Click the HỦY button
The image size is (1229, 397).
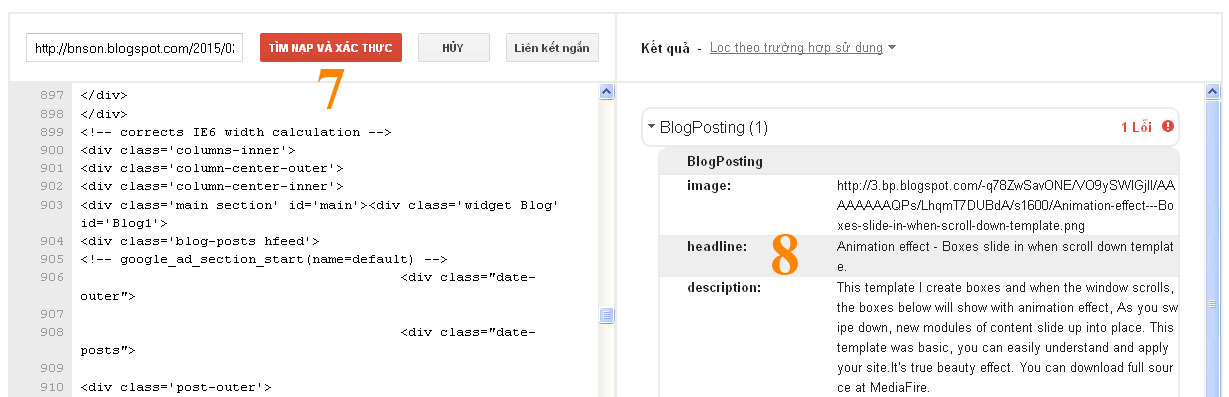(x=453, y=48)
